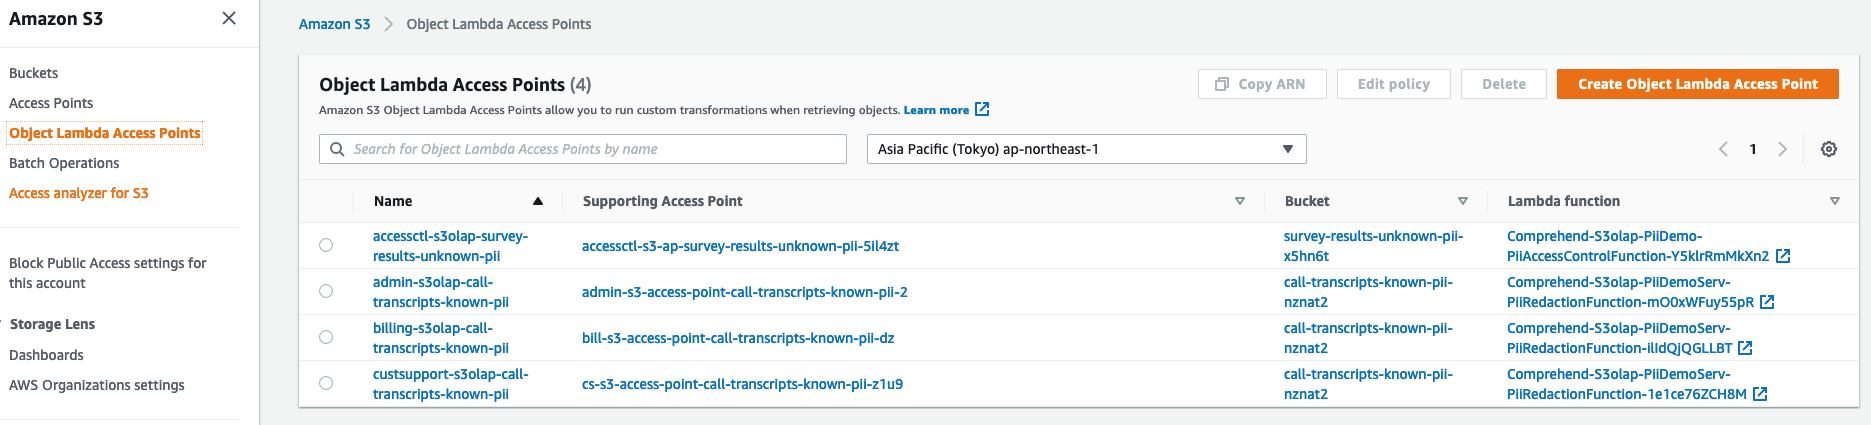Select the accessctl-s3olap-survey-results-unknown-pii radio button
Image resolution: width=1871 pixels, height=425 pixels.
pos(326,245)
